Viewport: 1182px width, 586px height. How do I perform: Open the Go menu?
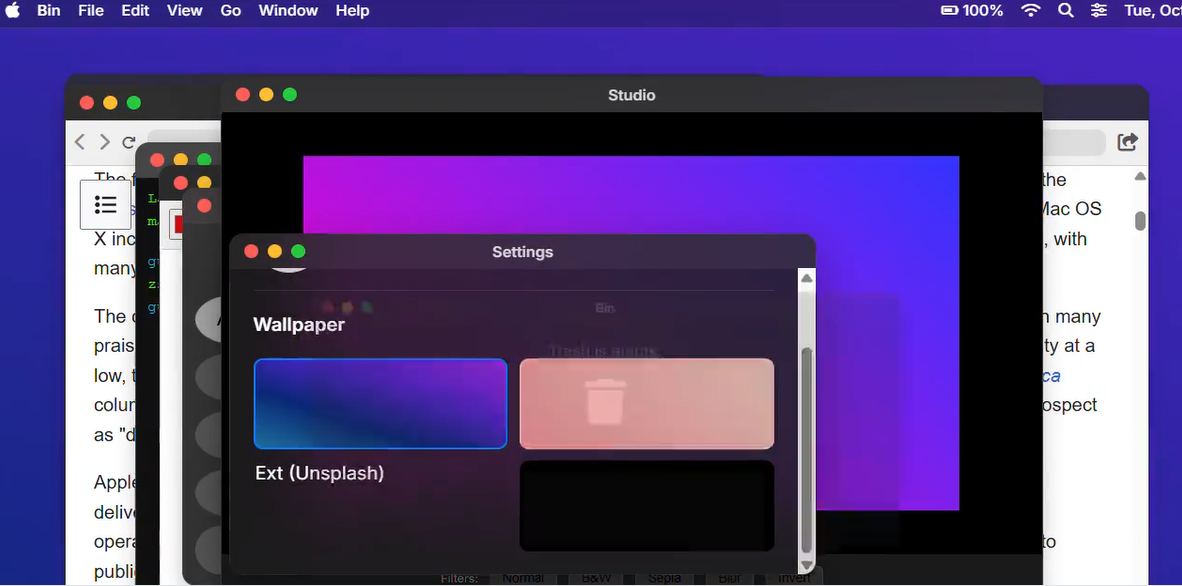231,11
